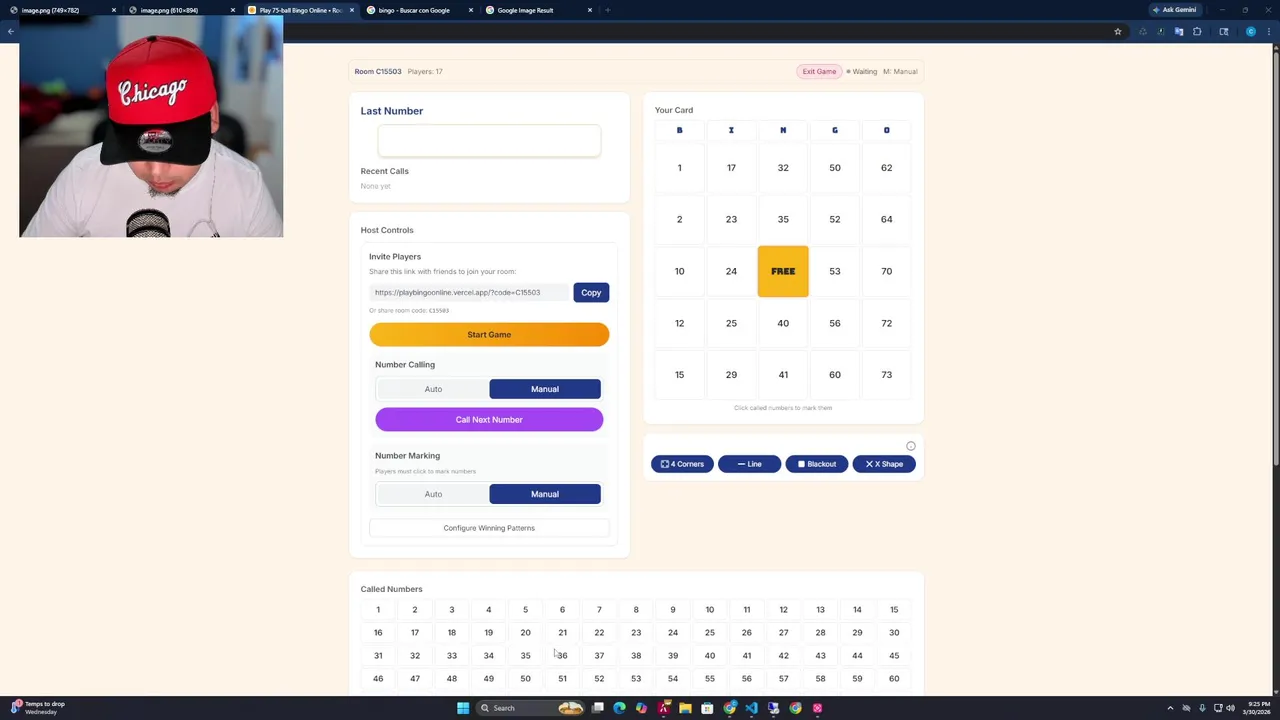1280x720 pixels.
Task: Mark number 1 on your card
Action: pos(679,168)
